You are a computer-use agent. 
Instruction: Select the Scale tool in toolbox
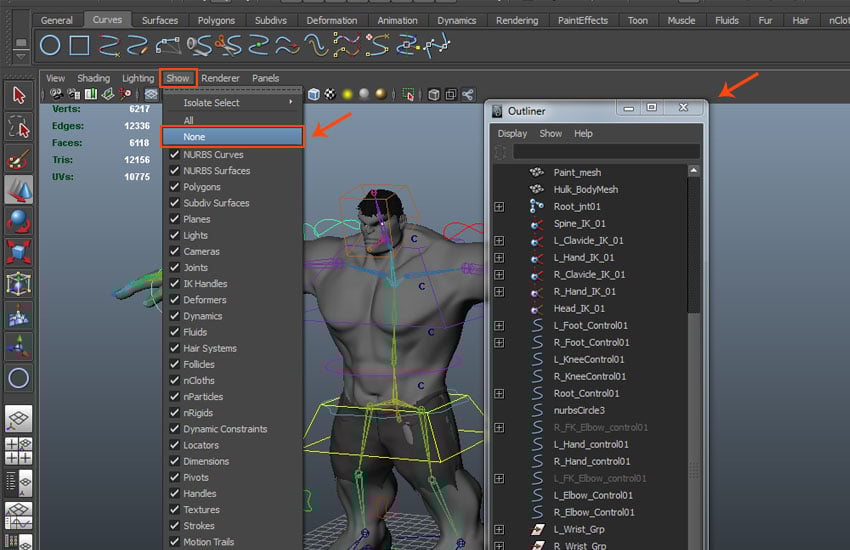[x=18, y=252]
